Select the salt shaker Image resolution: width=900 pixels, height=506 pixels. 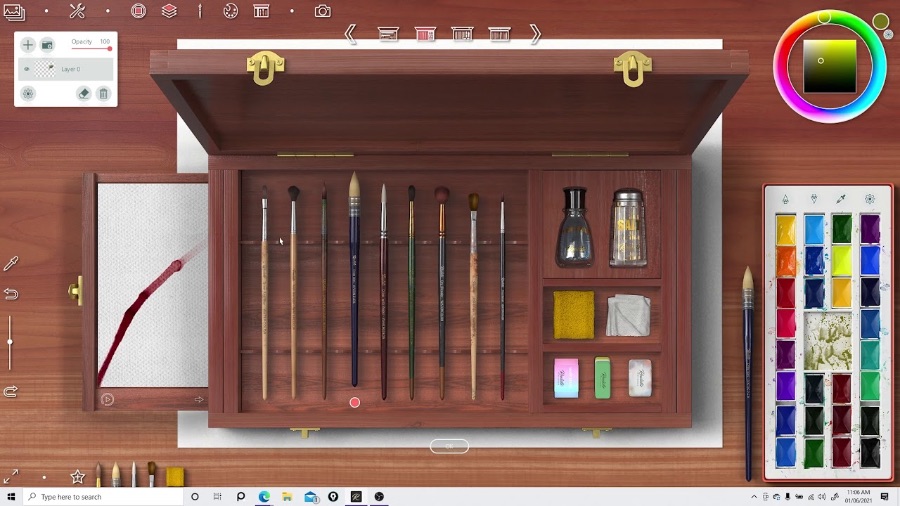(628, 227)
